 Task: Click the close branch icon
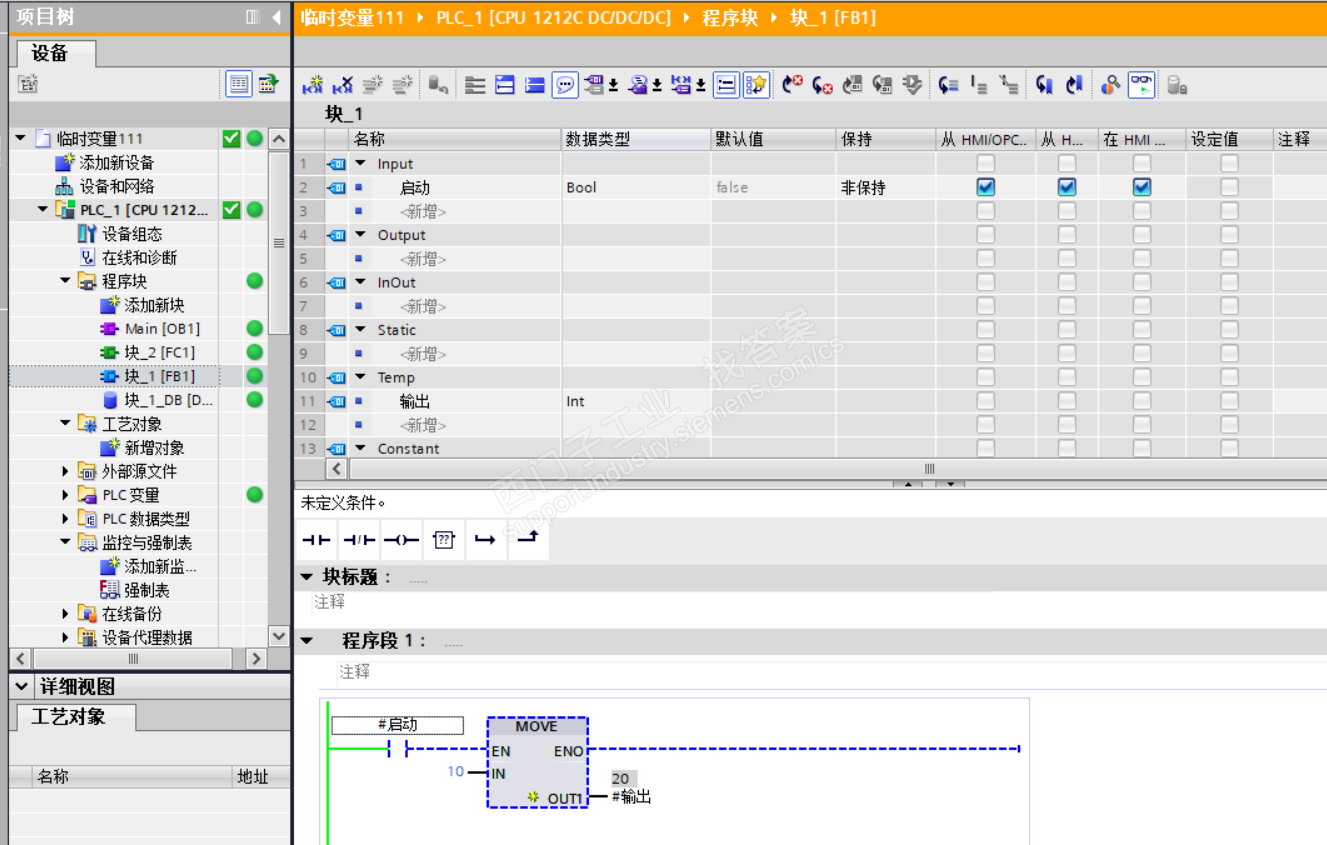[x=527, y=540]
